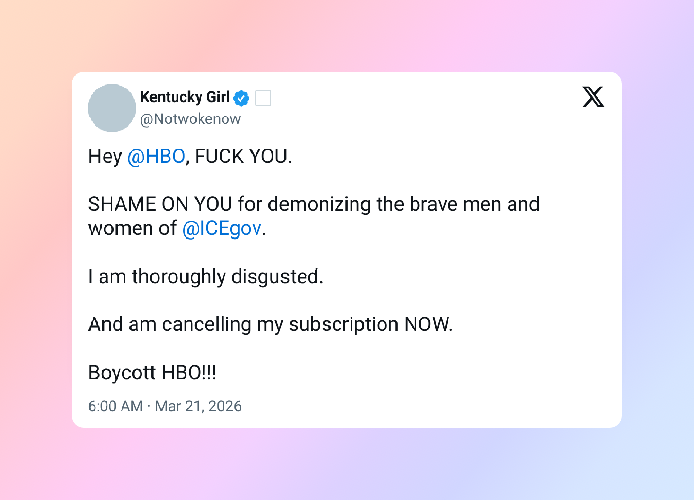Image resolution: width=694 pixels, height=500 pixels.
Task: Open the Kentucky Girl display name
Action: tap(185, 98)
